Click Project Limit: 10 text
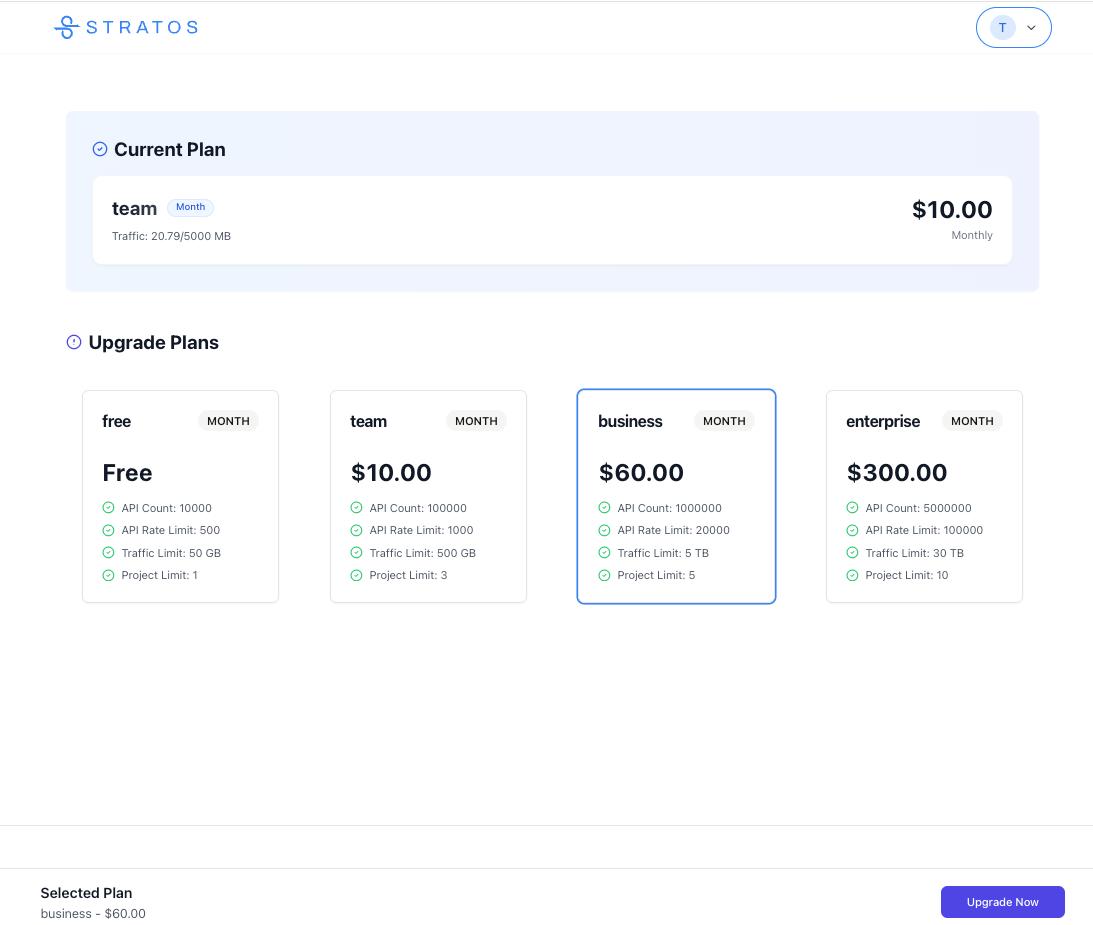The height and width of the screenshot is (925, 1093). [907, 575]
